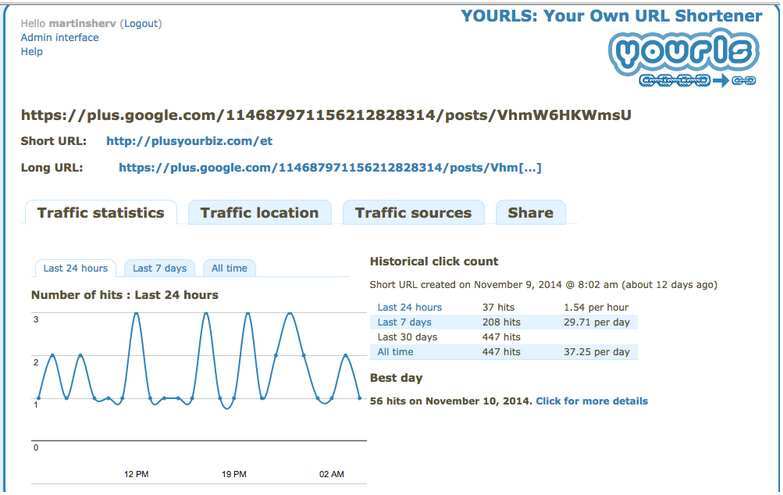The height and width of the screenshot is (495, 783).
Task: Click the Historical click count heading
Action: [x=434, y=261]
